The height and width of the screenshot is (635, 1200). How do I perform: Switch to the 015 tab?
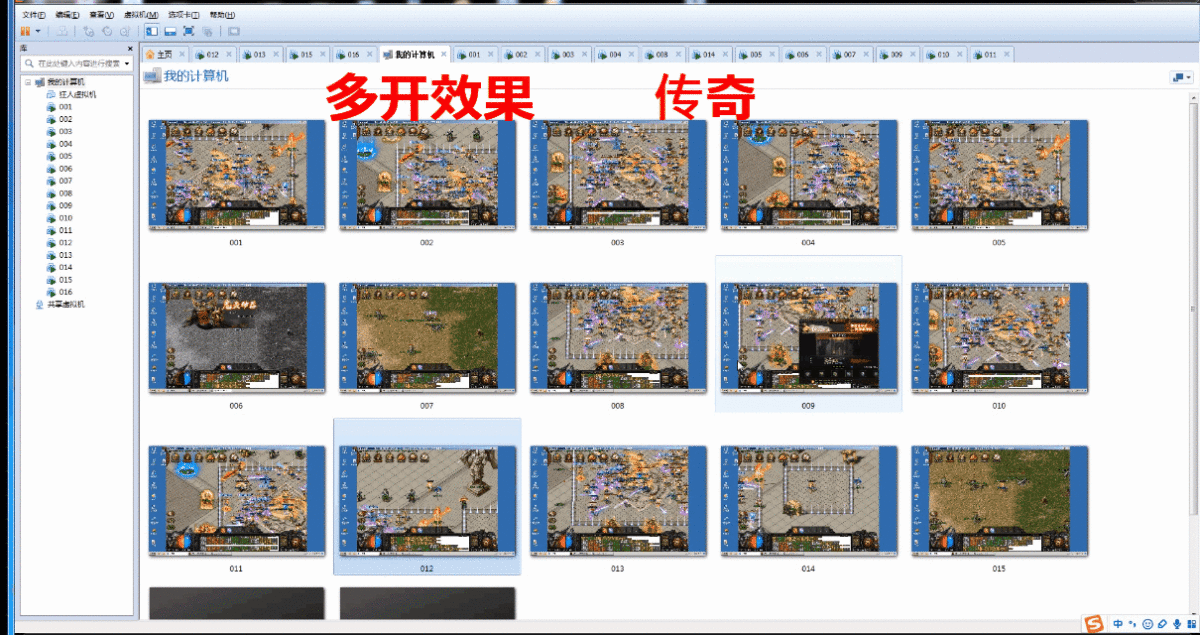[306, 54]
